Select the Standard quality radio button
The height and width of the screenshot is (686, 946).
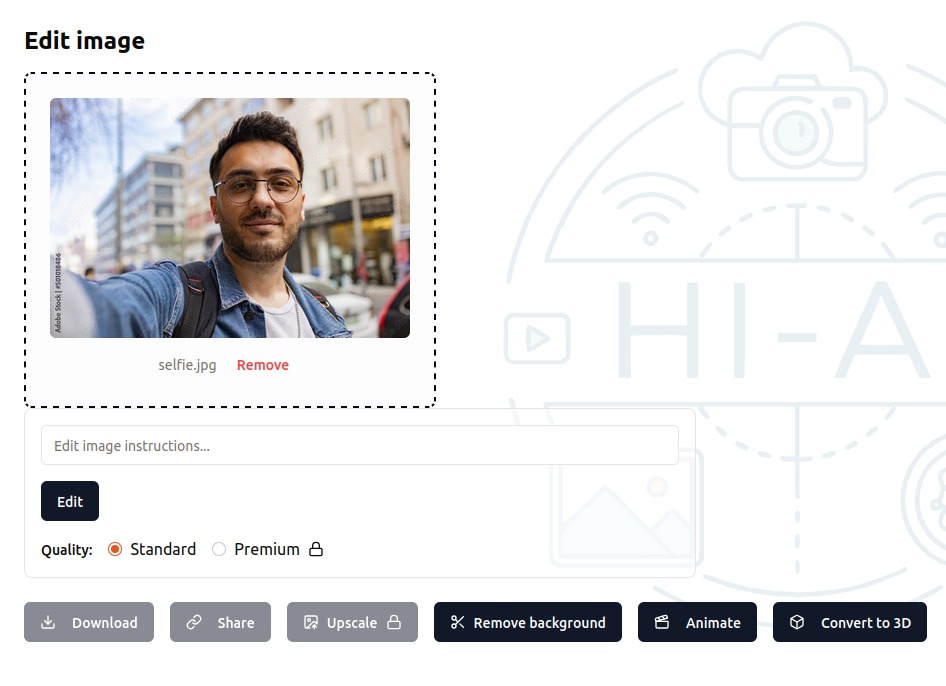coord(115,549)
